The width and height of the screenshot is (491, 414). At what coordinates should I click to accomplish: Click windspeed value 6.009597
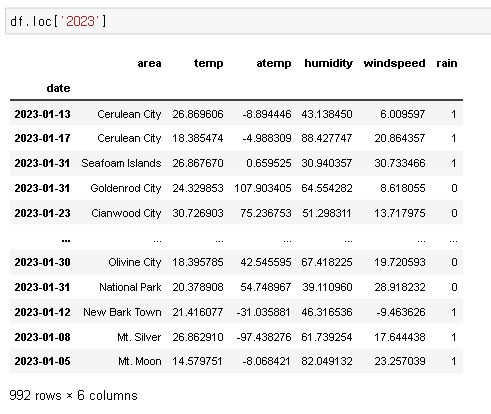pyautogui.click(x=403, y=114)
